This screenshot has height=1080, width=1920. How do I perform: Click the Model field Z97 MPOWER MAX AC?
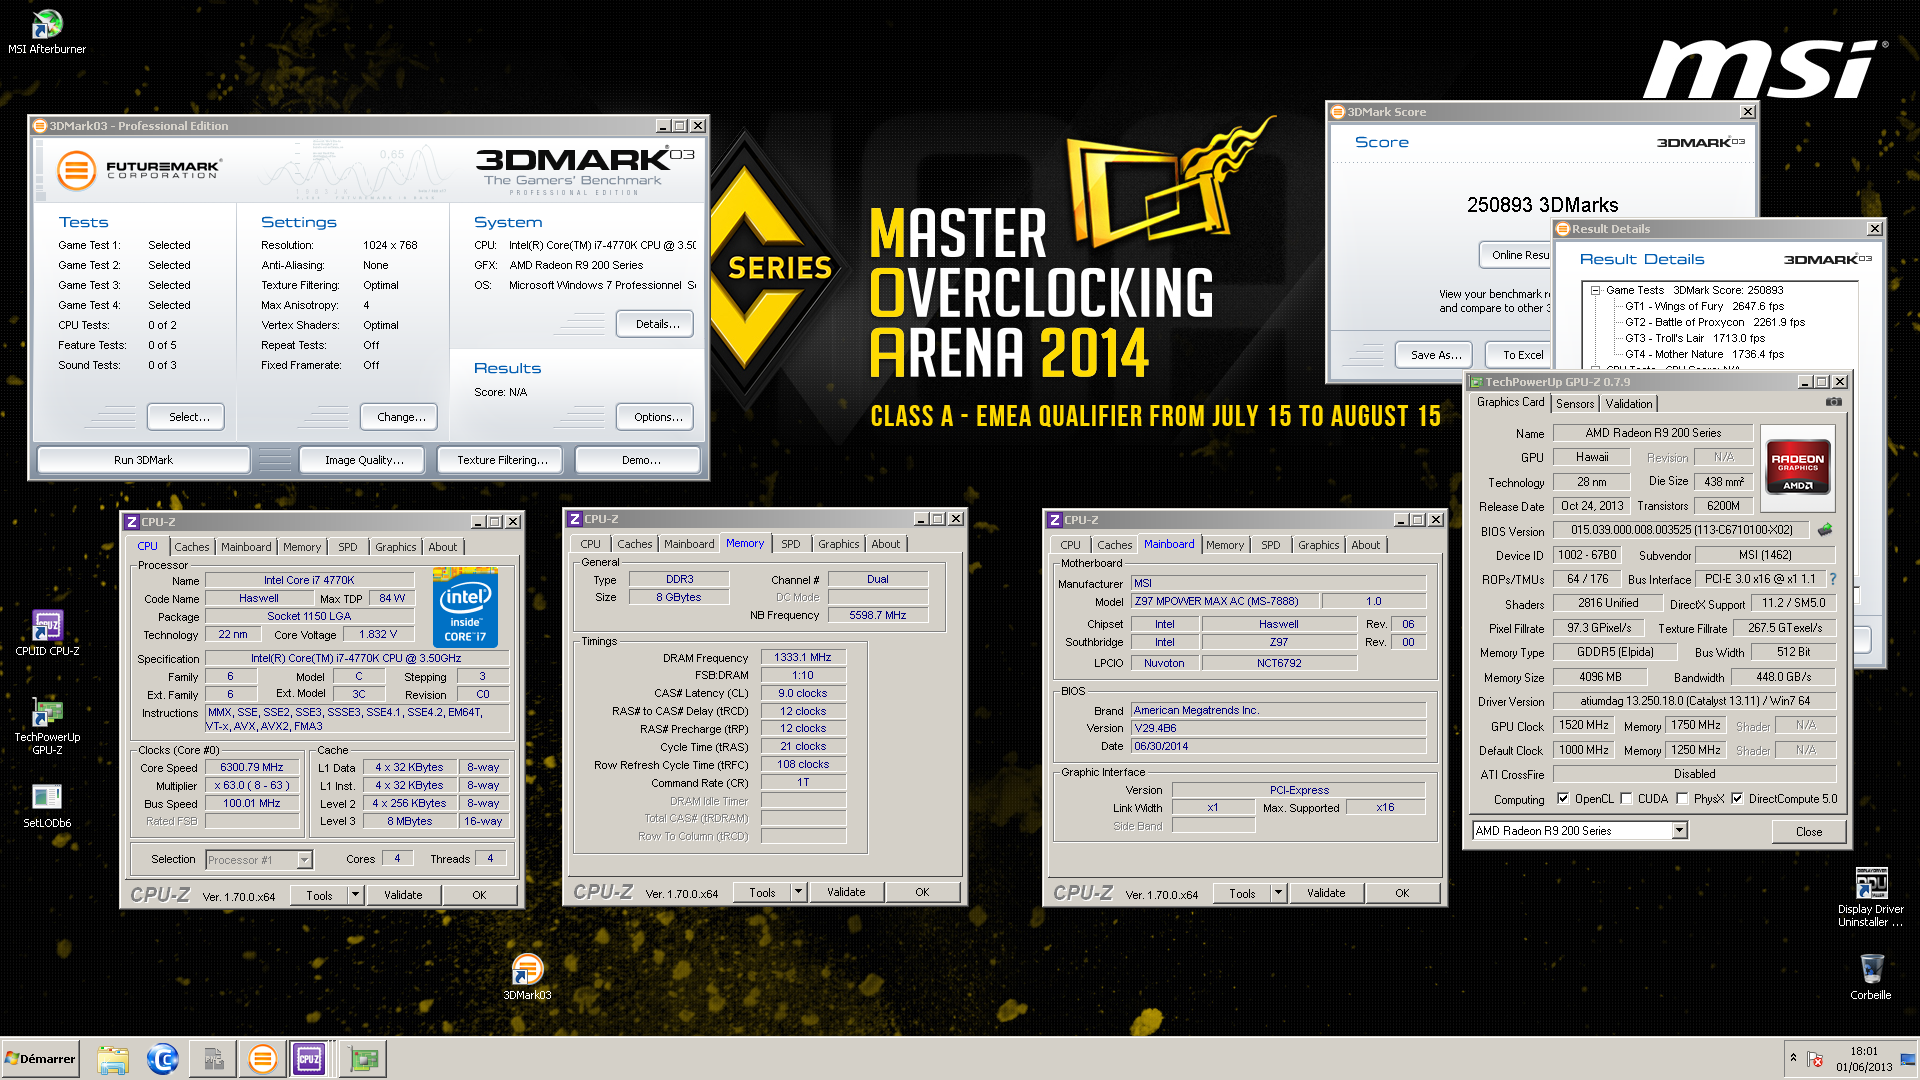tap(1224, 601)
